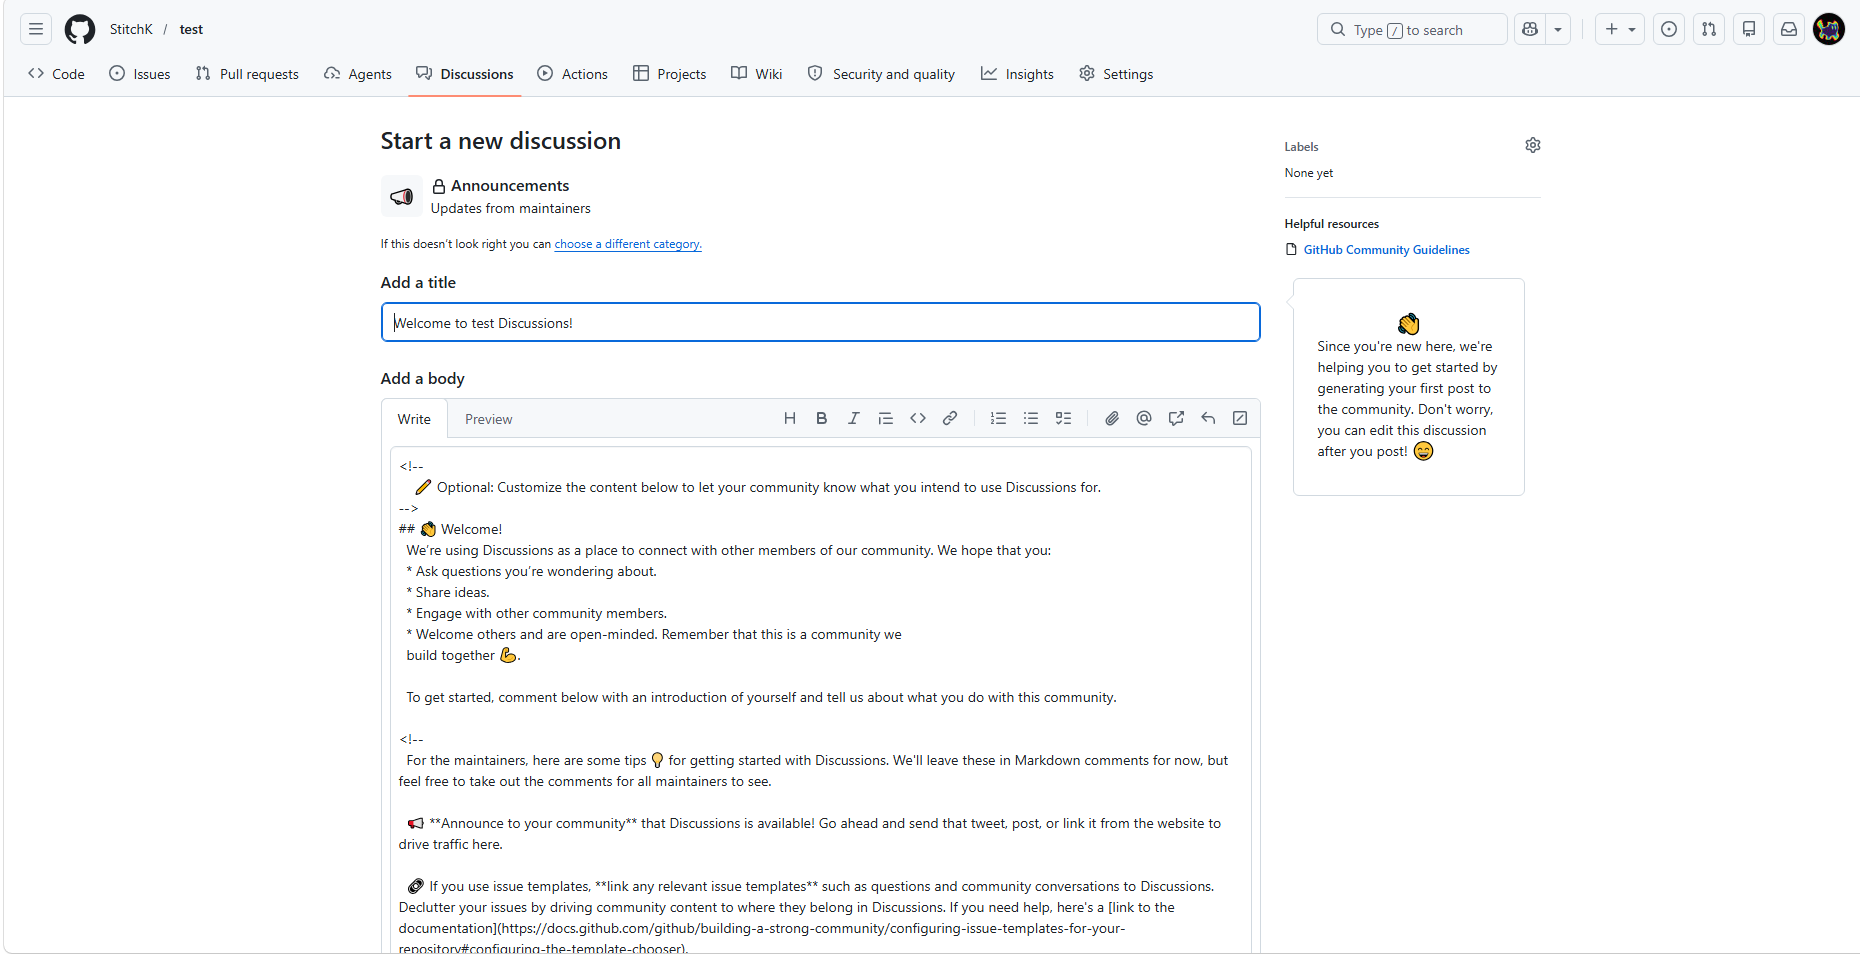Switch to the Preview tab of editor
Image resolution: width=1860 pixels, height=954 pixels.
[488, 419]
